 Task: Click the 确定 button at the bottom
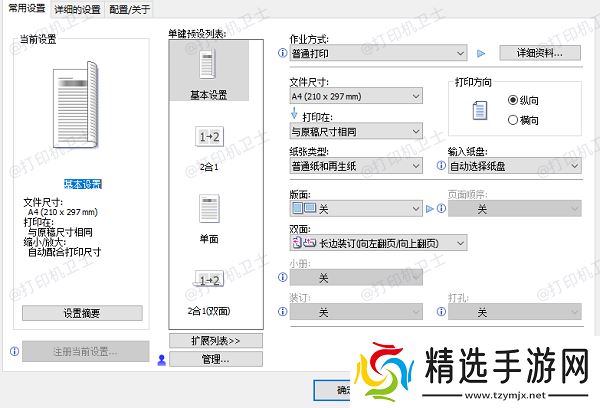click(332, 390)
